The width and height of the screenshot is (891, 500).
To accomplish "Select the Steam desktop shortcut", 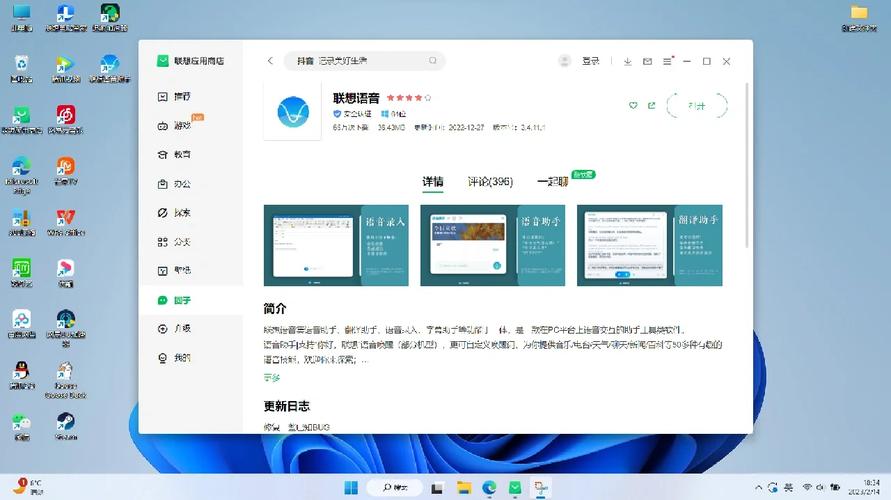I will [x=66, y=426].
